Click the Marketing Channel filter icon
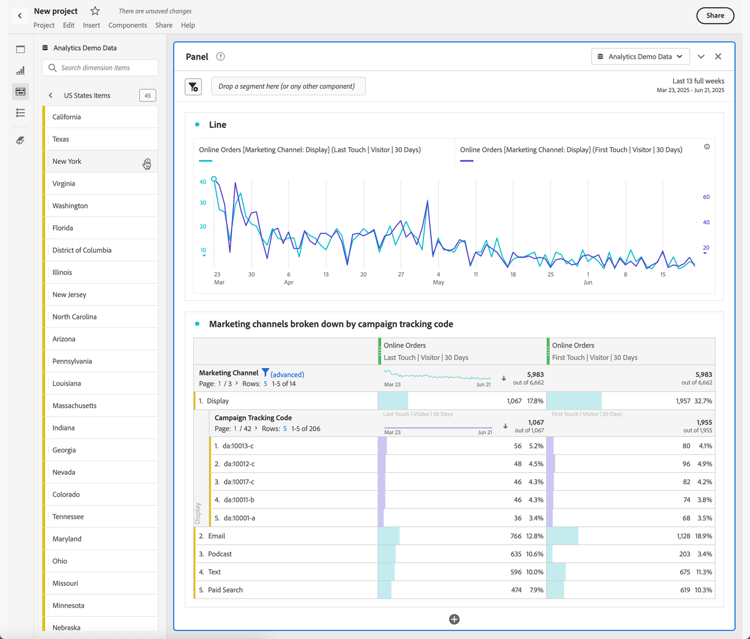The image size is (750, 639). coord(265,373)
